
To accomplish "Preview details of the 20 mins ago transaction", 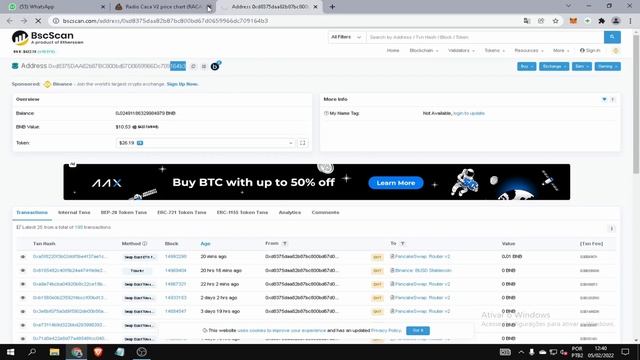I will (x=23, y=257).
